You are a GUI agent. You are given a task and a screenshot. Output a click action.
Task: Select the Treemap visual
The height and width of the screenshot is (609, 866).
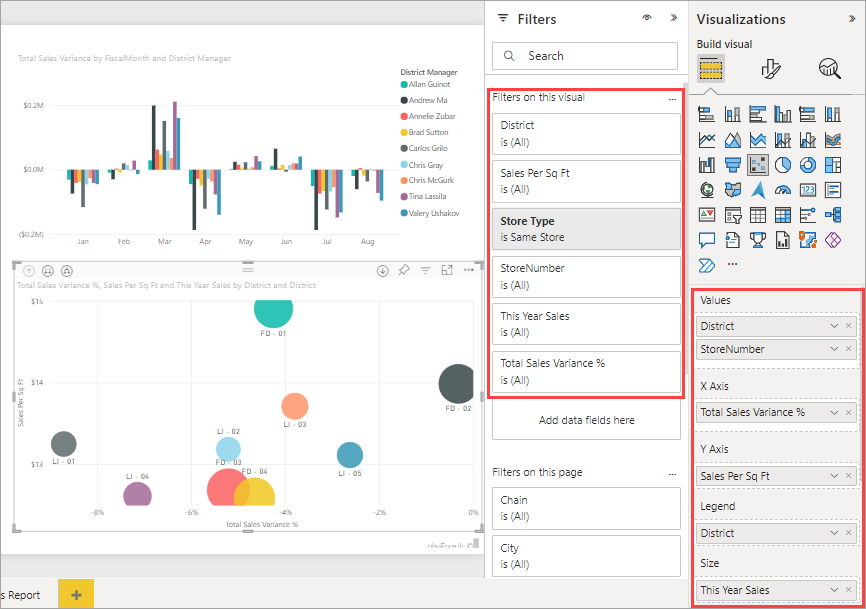(x=833, y=165)
